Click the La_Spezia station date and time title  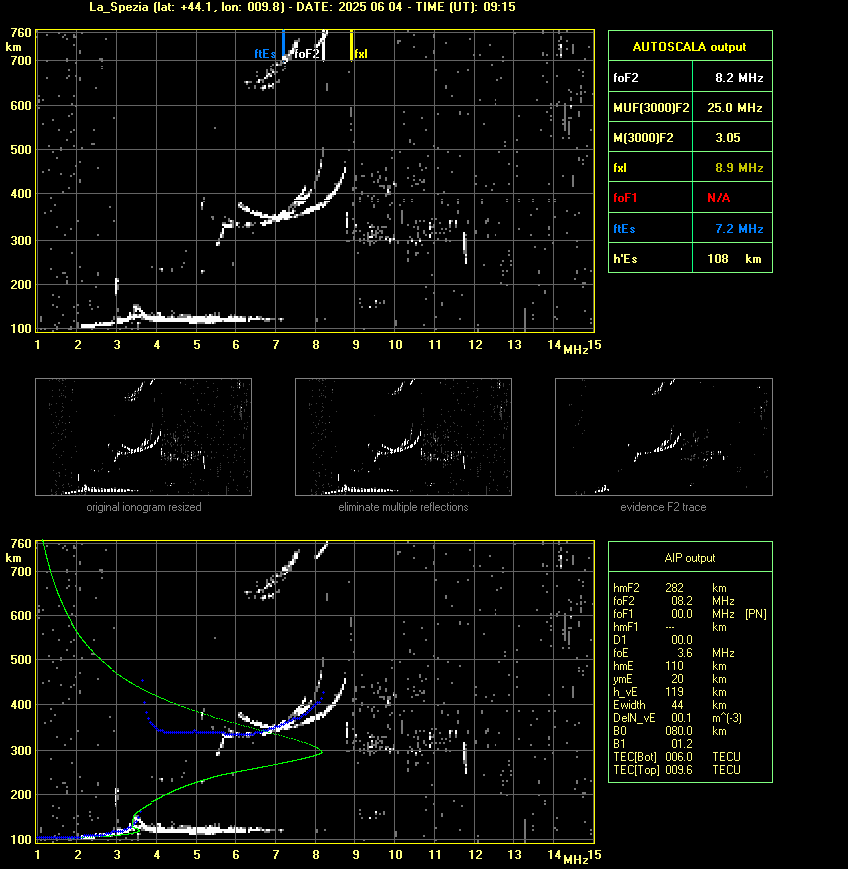coord(302,7)
